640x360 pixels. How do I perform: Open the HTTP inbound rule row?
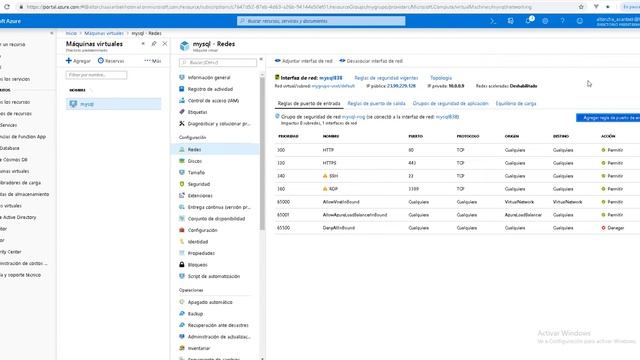[x=457, y=150]
